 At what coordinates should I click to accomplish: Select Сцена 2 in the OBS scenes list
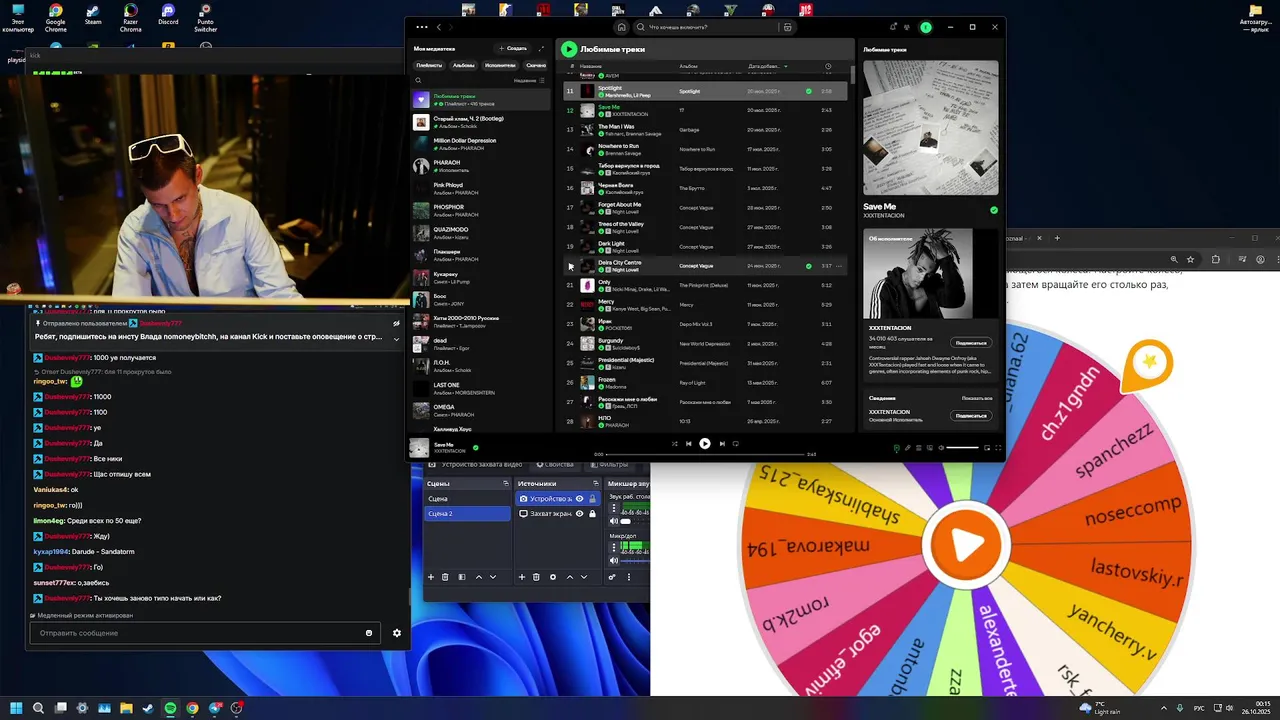point(467,513)
